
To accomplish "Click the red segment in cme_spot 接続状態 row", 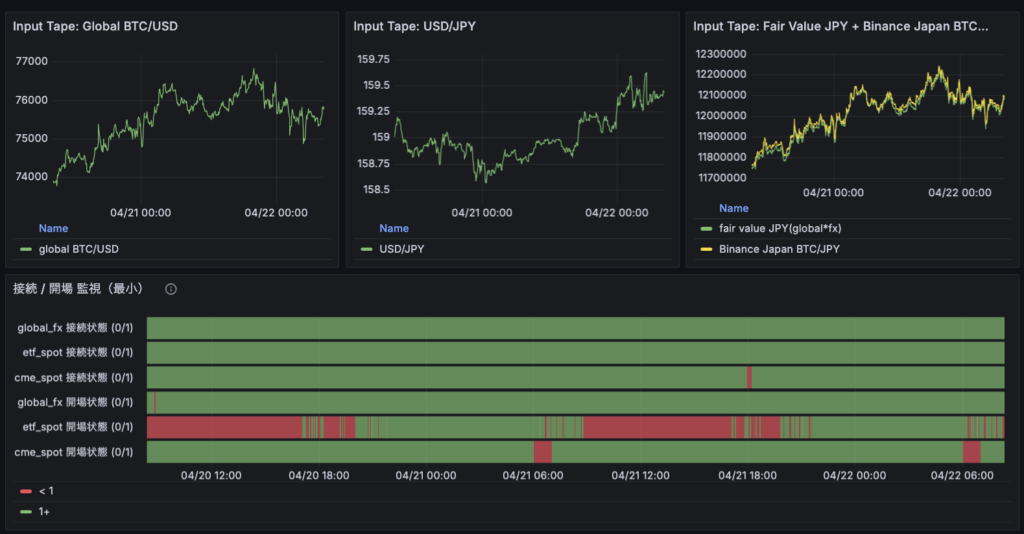I will (748, 377).
